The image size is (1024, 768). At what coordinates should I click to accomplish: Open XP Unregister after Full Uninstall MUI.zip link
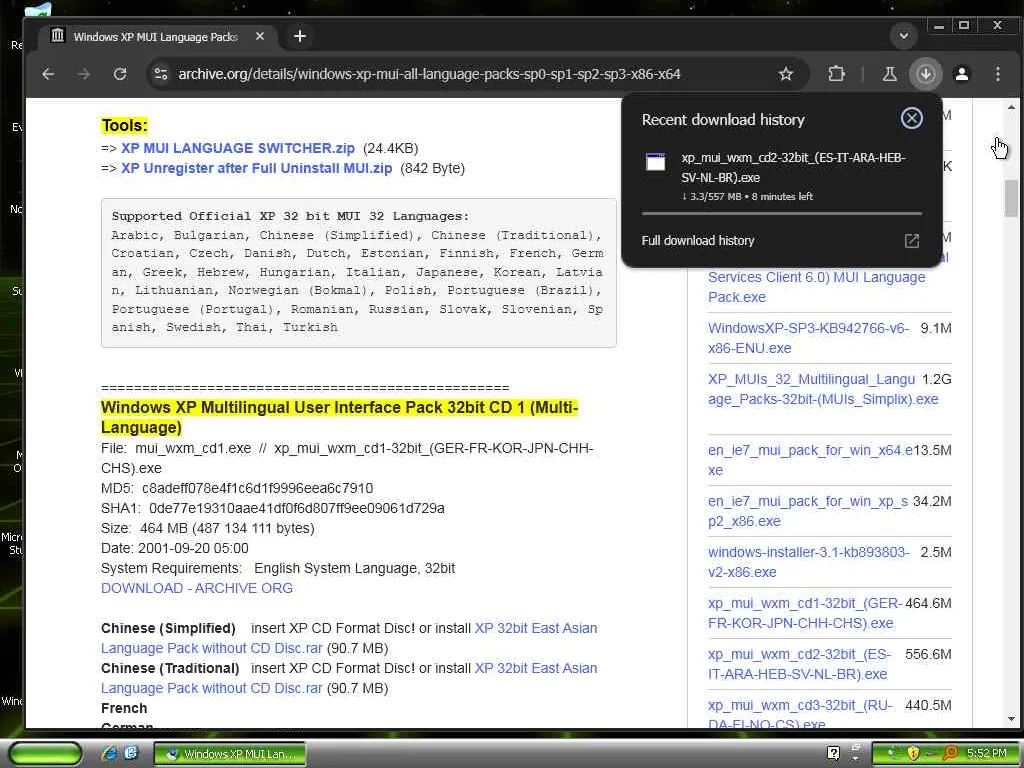click(256, 168)
